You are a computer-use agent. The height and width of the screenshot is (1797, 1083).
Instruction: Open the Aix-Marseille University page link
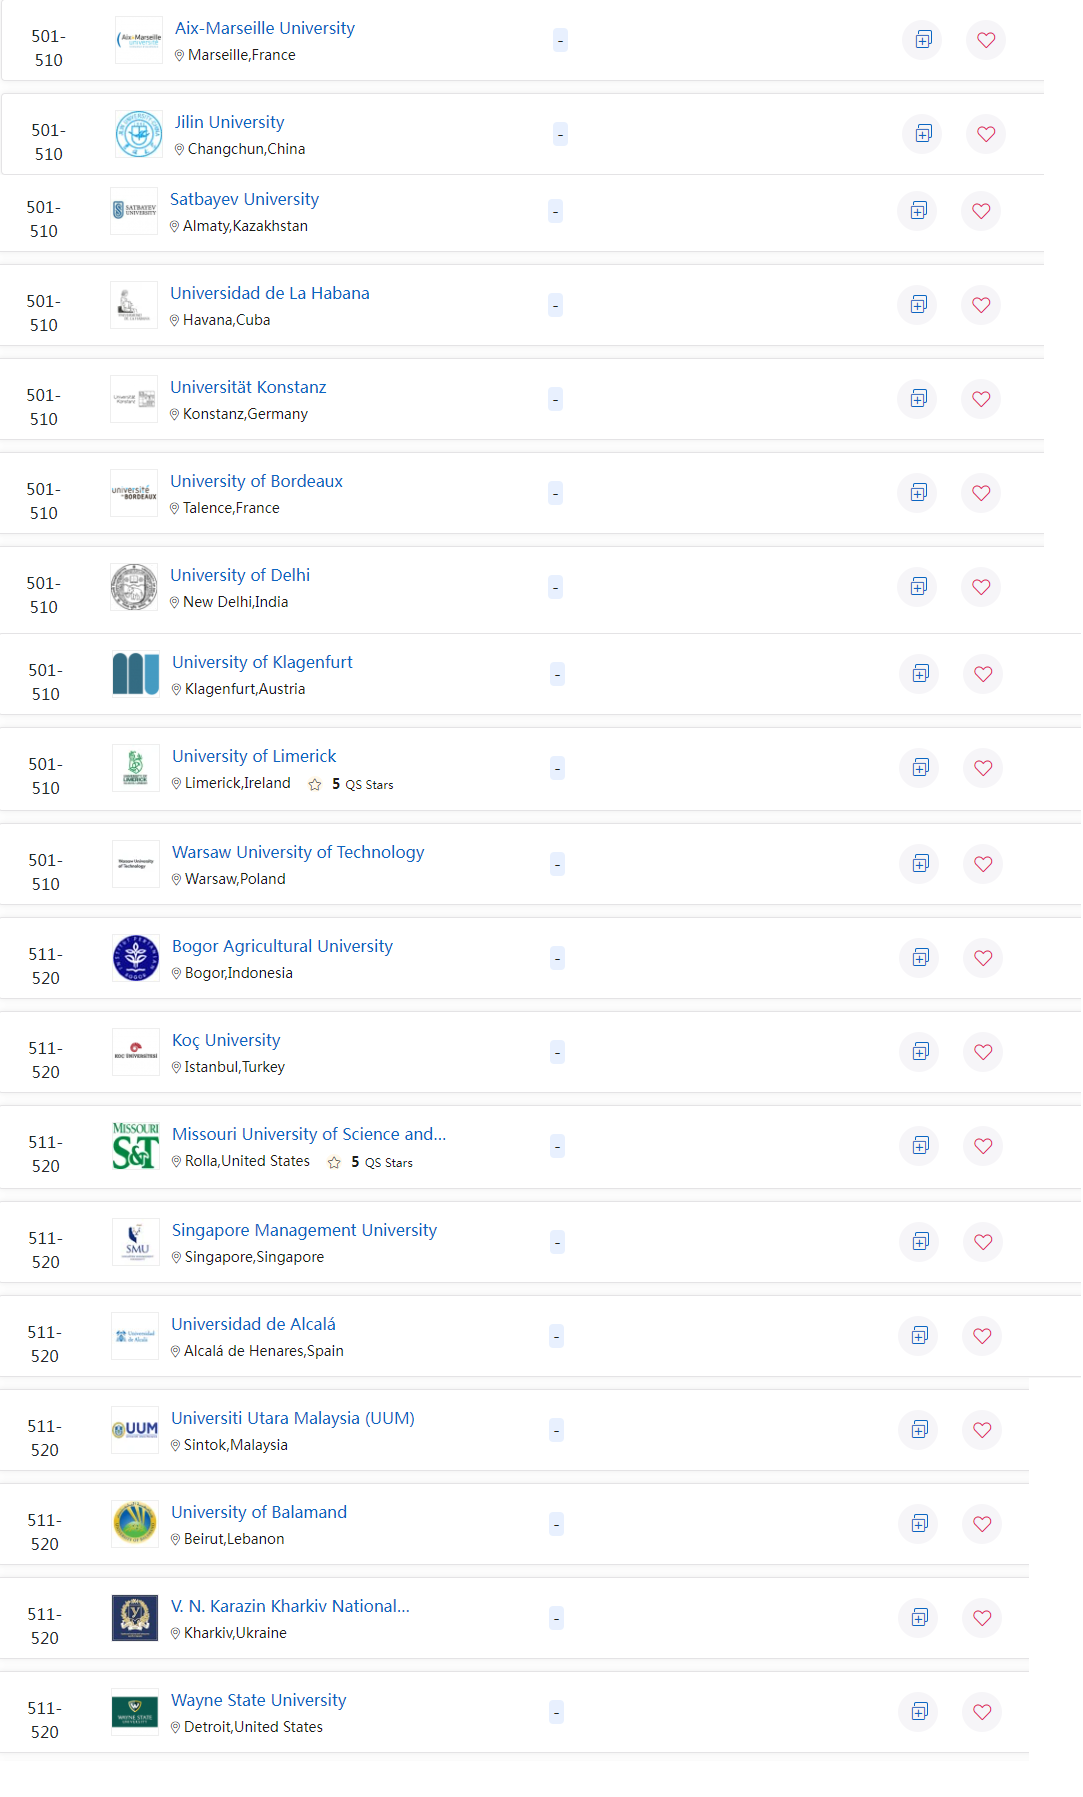tap(265, 28)
